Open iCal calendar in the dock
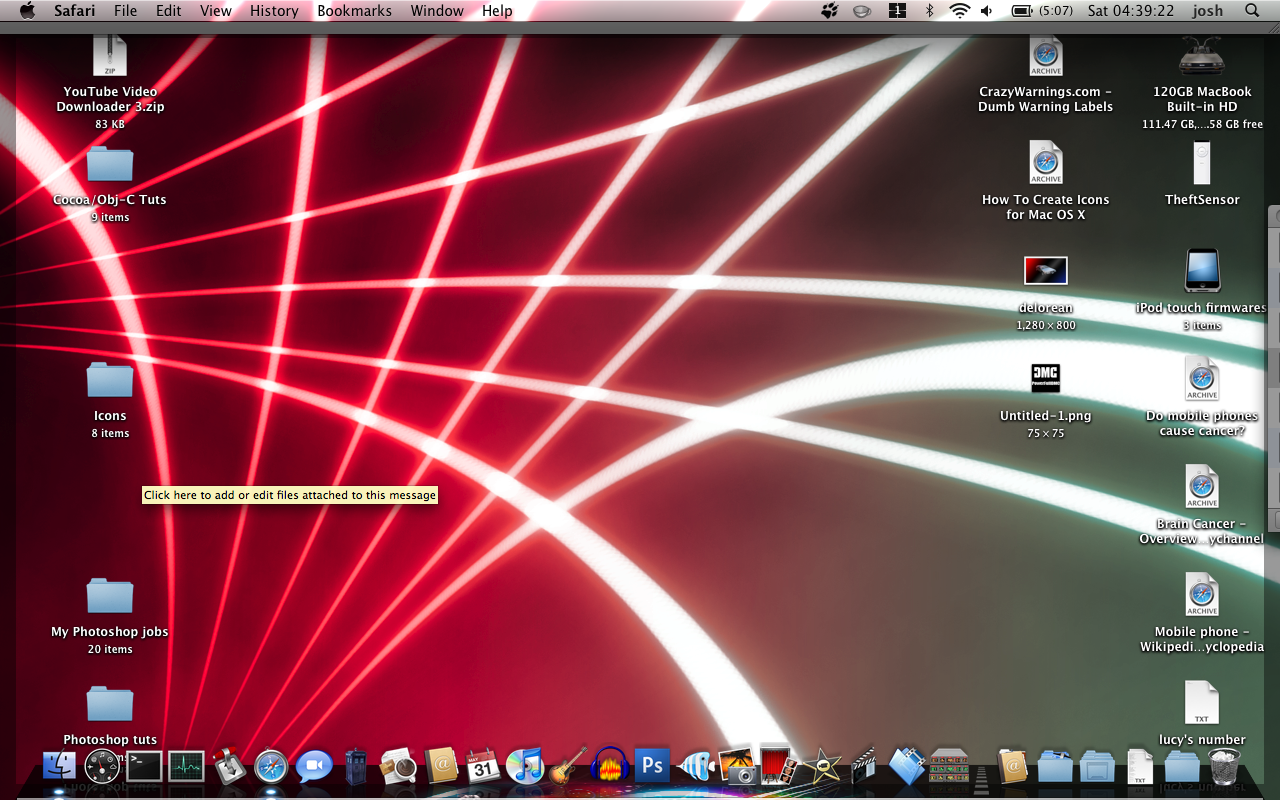This screenshot has height=800, width=1280. point(483,767)
